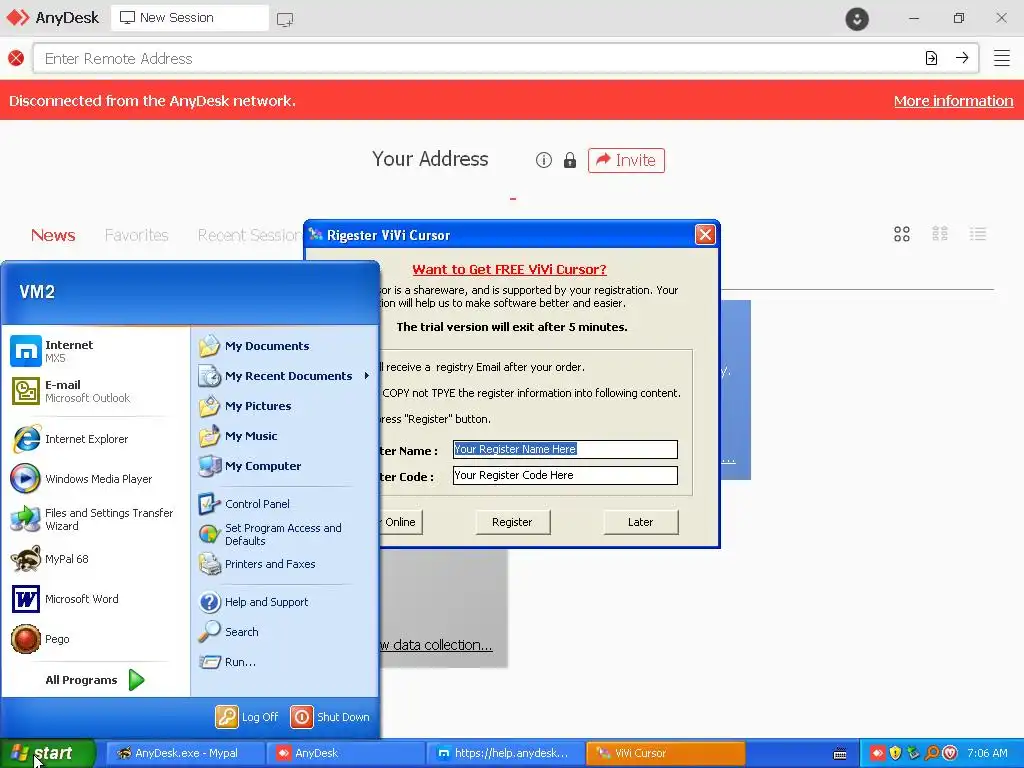Click the file transfer icon in address bar
This screenshot has height=768, width=1024.
tap(931, 58)
